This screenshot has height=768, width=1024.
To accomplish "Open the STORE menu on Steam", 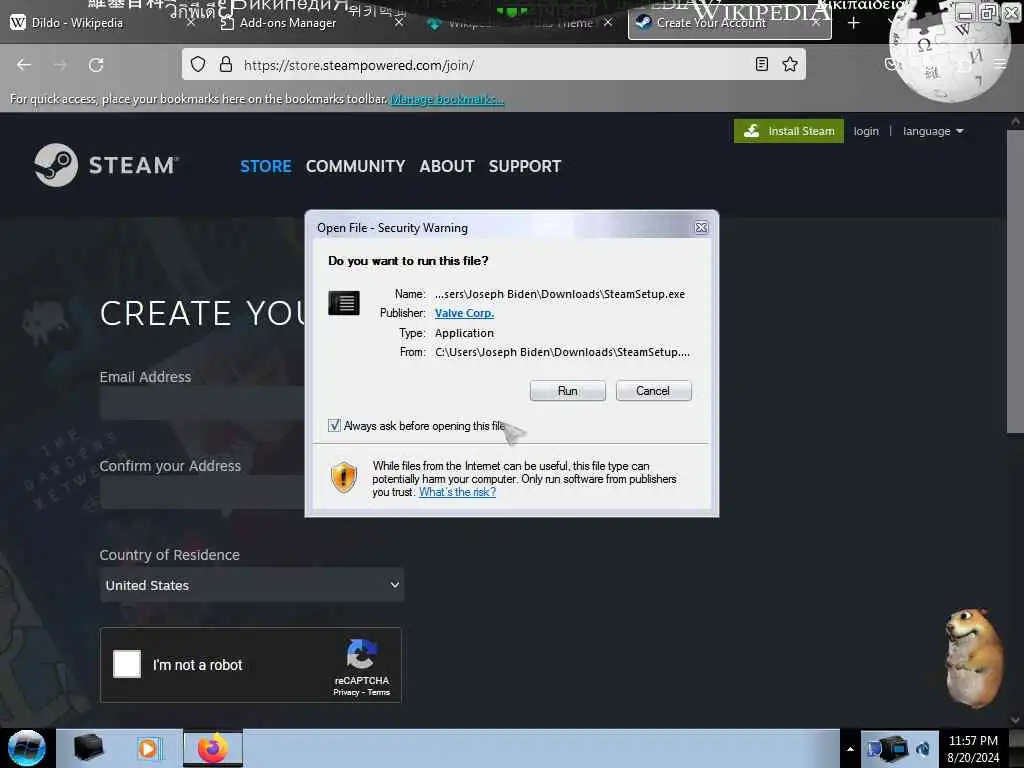I will coord(265,166).
